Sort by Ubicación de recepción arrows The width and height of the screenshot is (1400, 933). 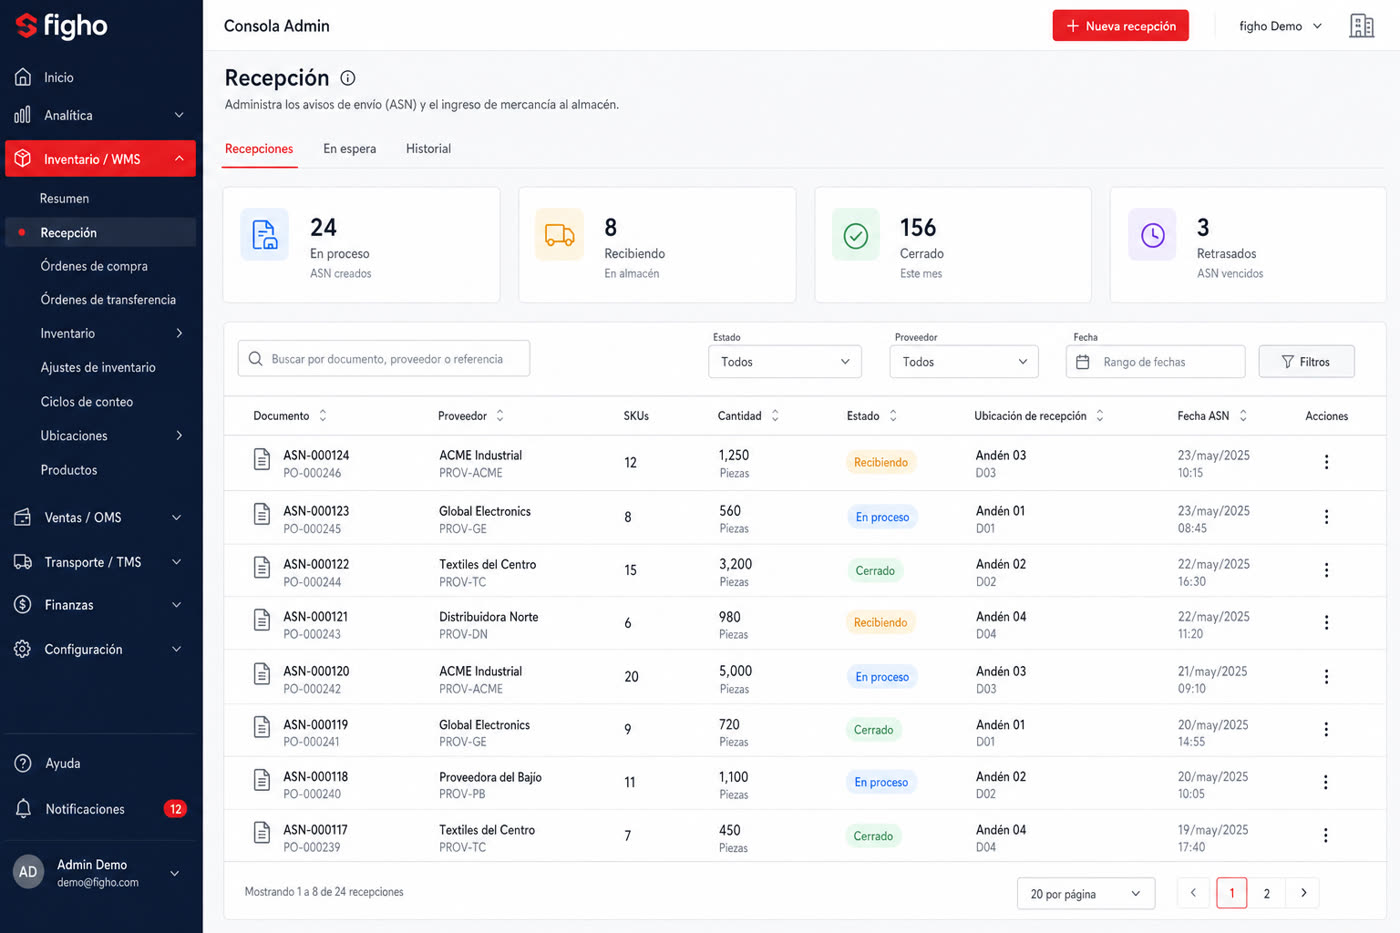(1100, 416)
